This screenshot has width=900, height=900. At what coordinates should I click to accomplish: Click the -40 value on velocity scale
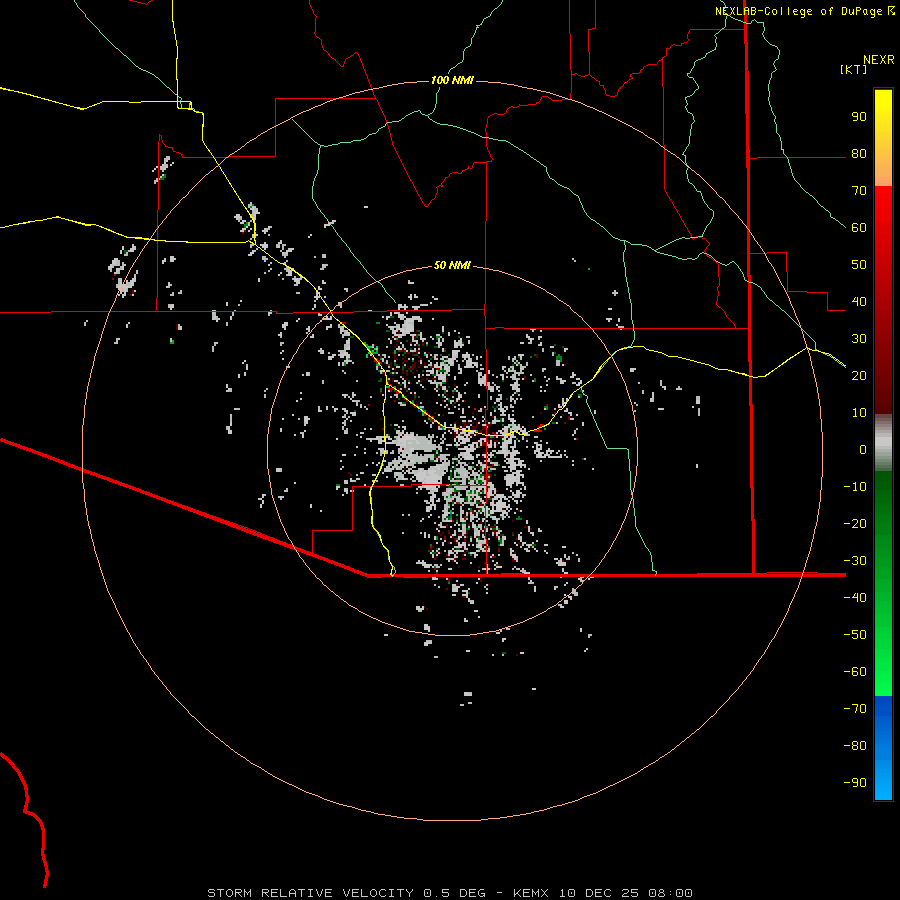[855, 598]
